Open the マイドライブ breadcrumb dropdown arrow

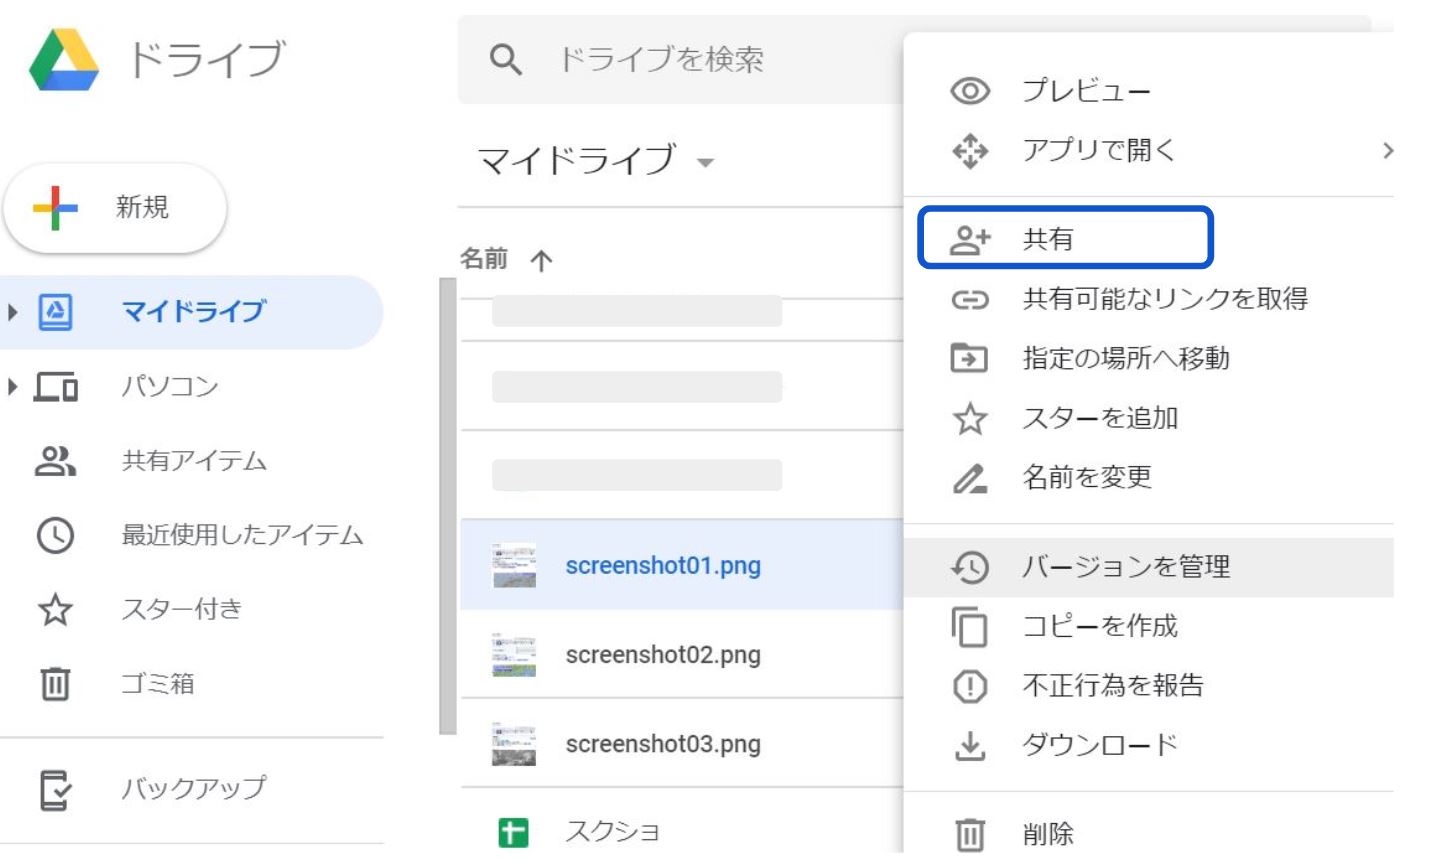(x=706, y=163)
